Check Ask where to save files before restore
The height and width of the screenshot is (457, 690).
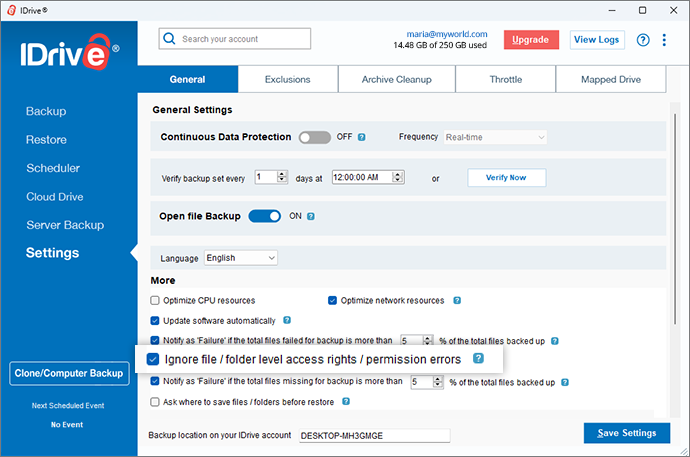[x=155, y=402]
